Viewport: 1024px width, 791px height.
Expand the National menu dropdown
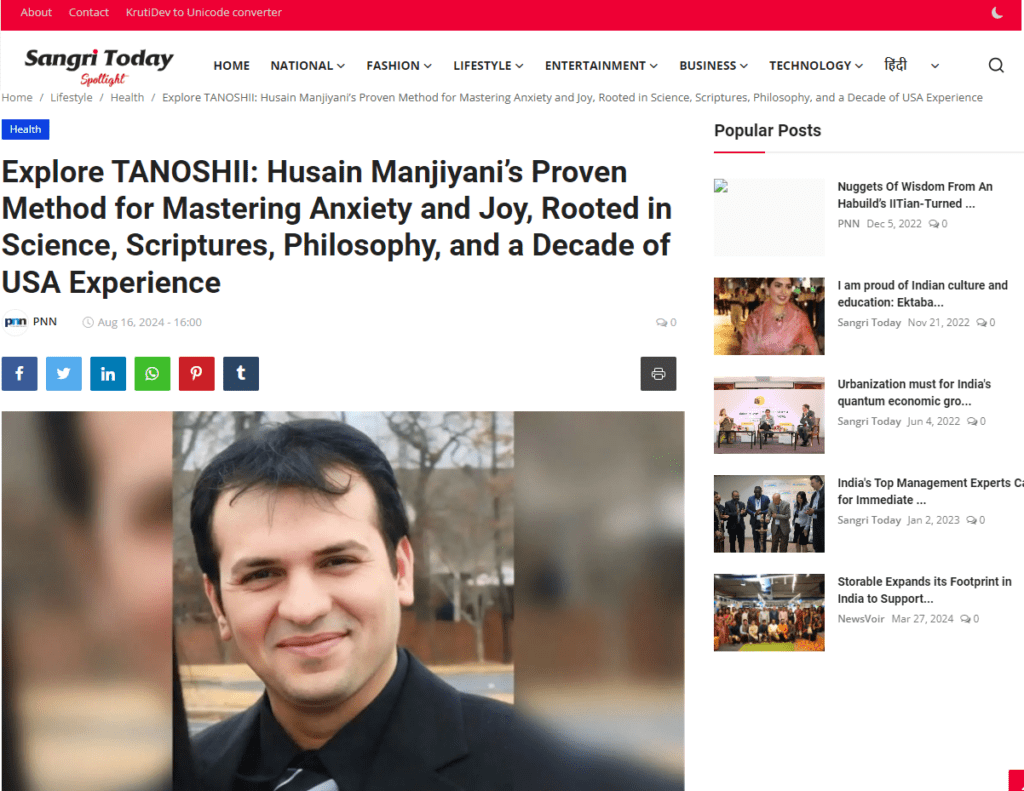(x=308, y=65)
